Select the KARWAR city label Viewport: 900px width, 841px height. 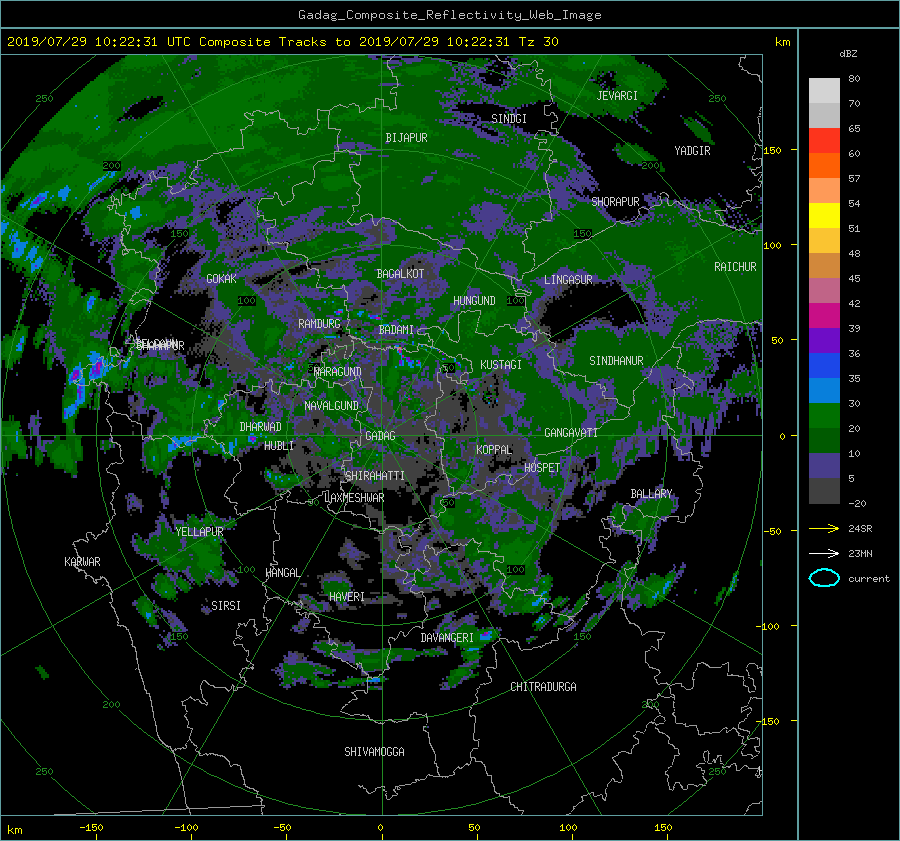coord(82,562)
